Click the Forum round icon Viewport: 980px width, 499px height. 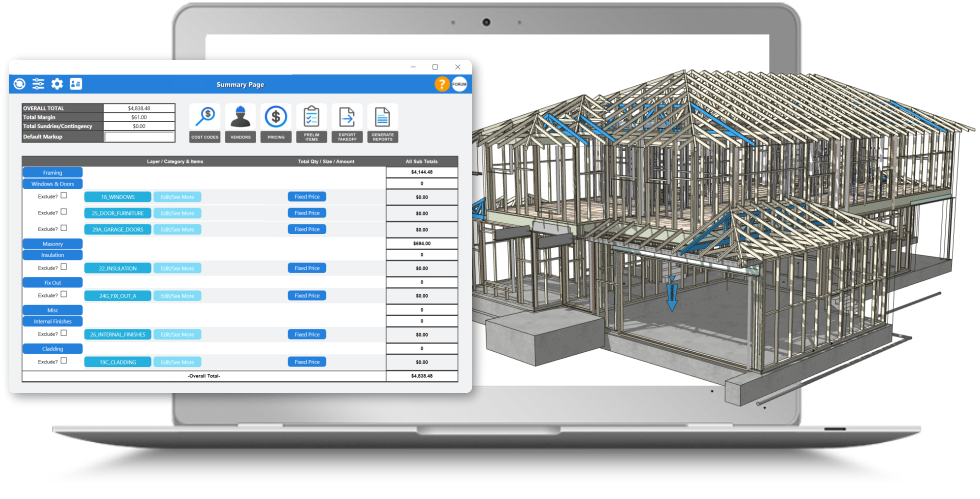459,84
